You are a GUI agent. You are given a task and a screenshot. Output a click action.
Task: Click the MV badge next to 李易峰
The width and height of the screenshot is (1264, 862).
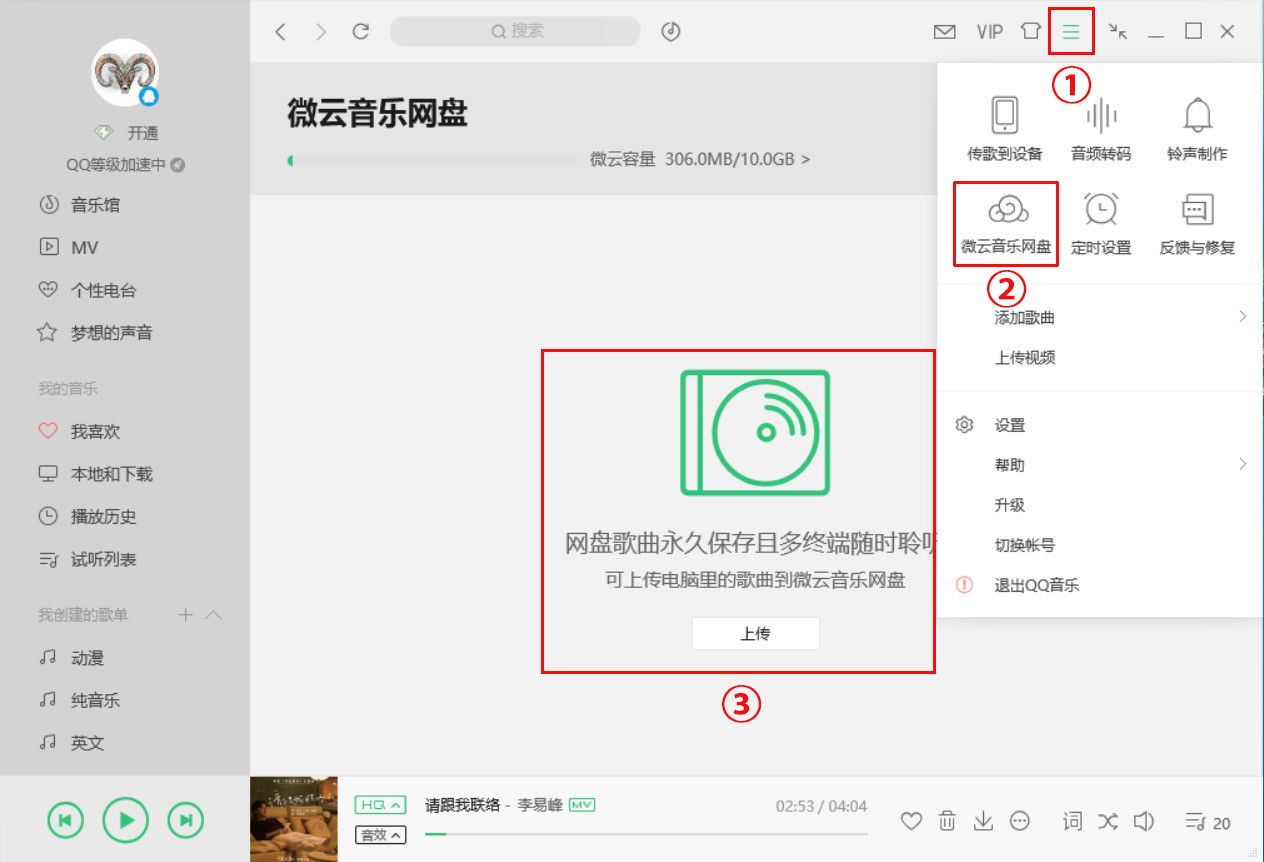pos(582,805)
